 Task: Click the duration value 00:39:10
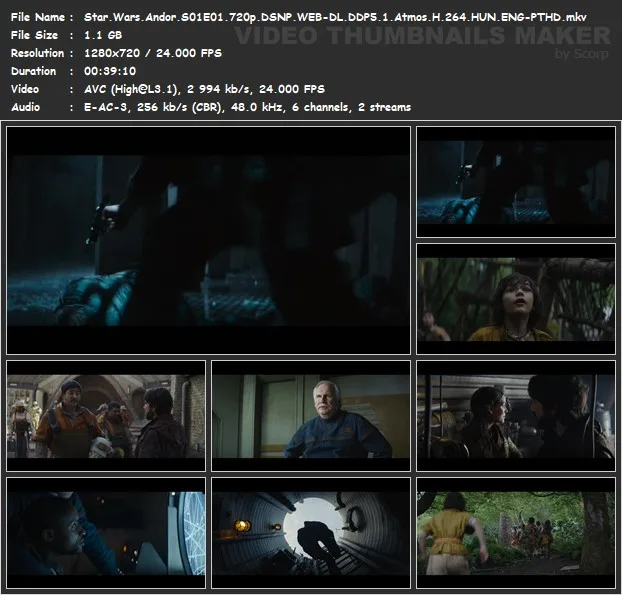[x=110, y=71]
